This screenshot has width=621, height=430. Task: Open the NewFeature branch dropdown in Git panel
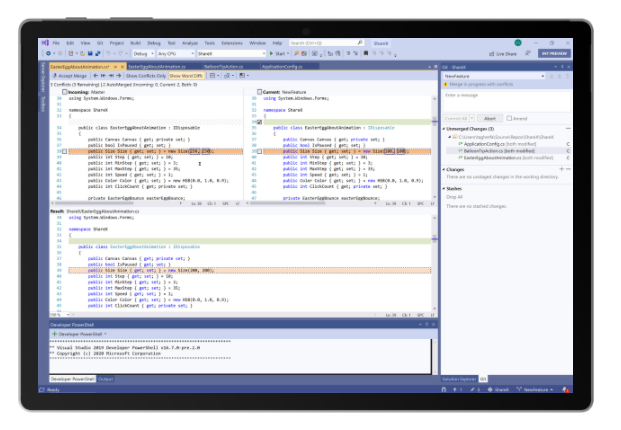pos(493,76)
